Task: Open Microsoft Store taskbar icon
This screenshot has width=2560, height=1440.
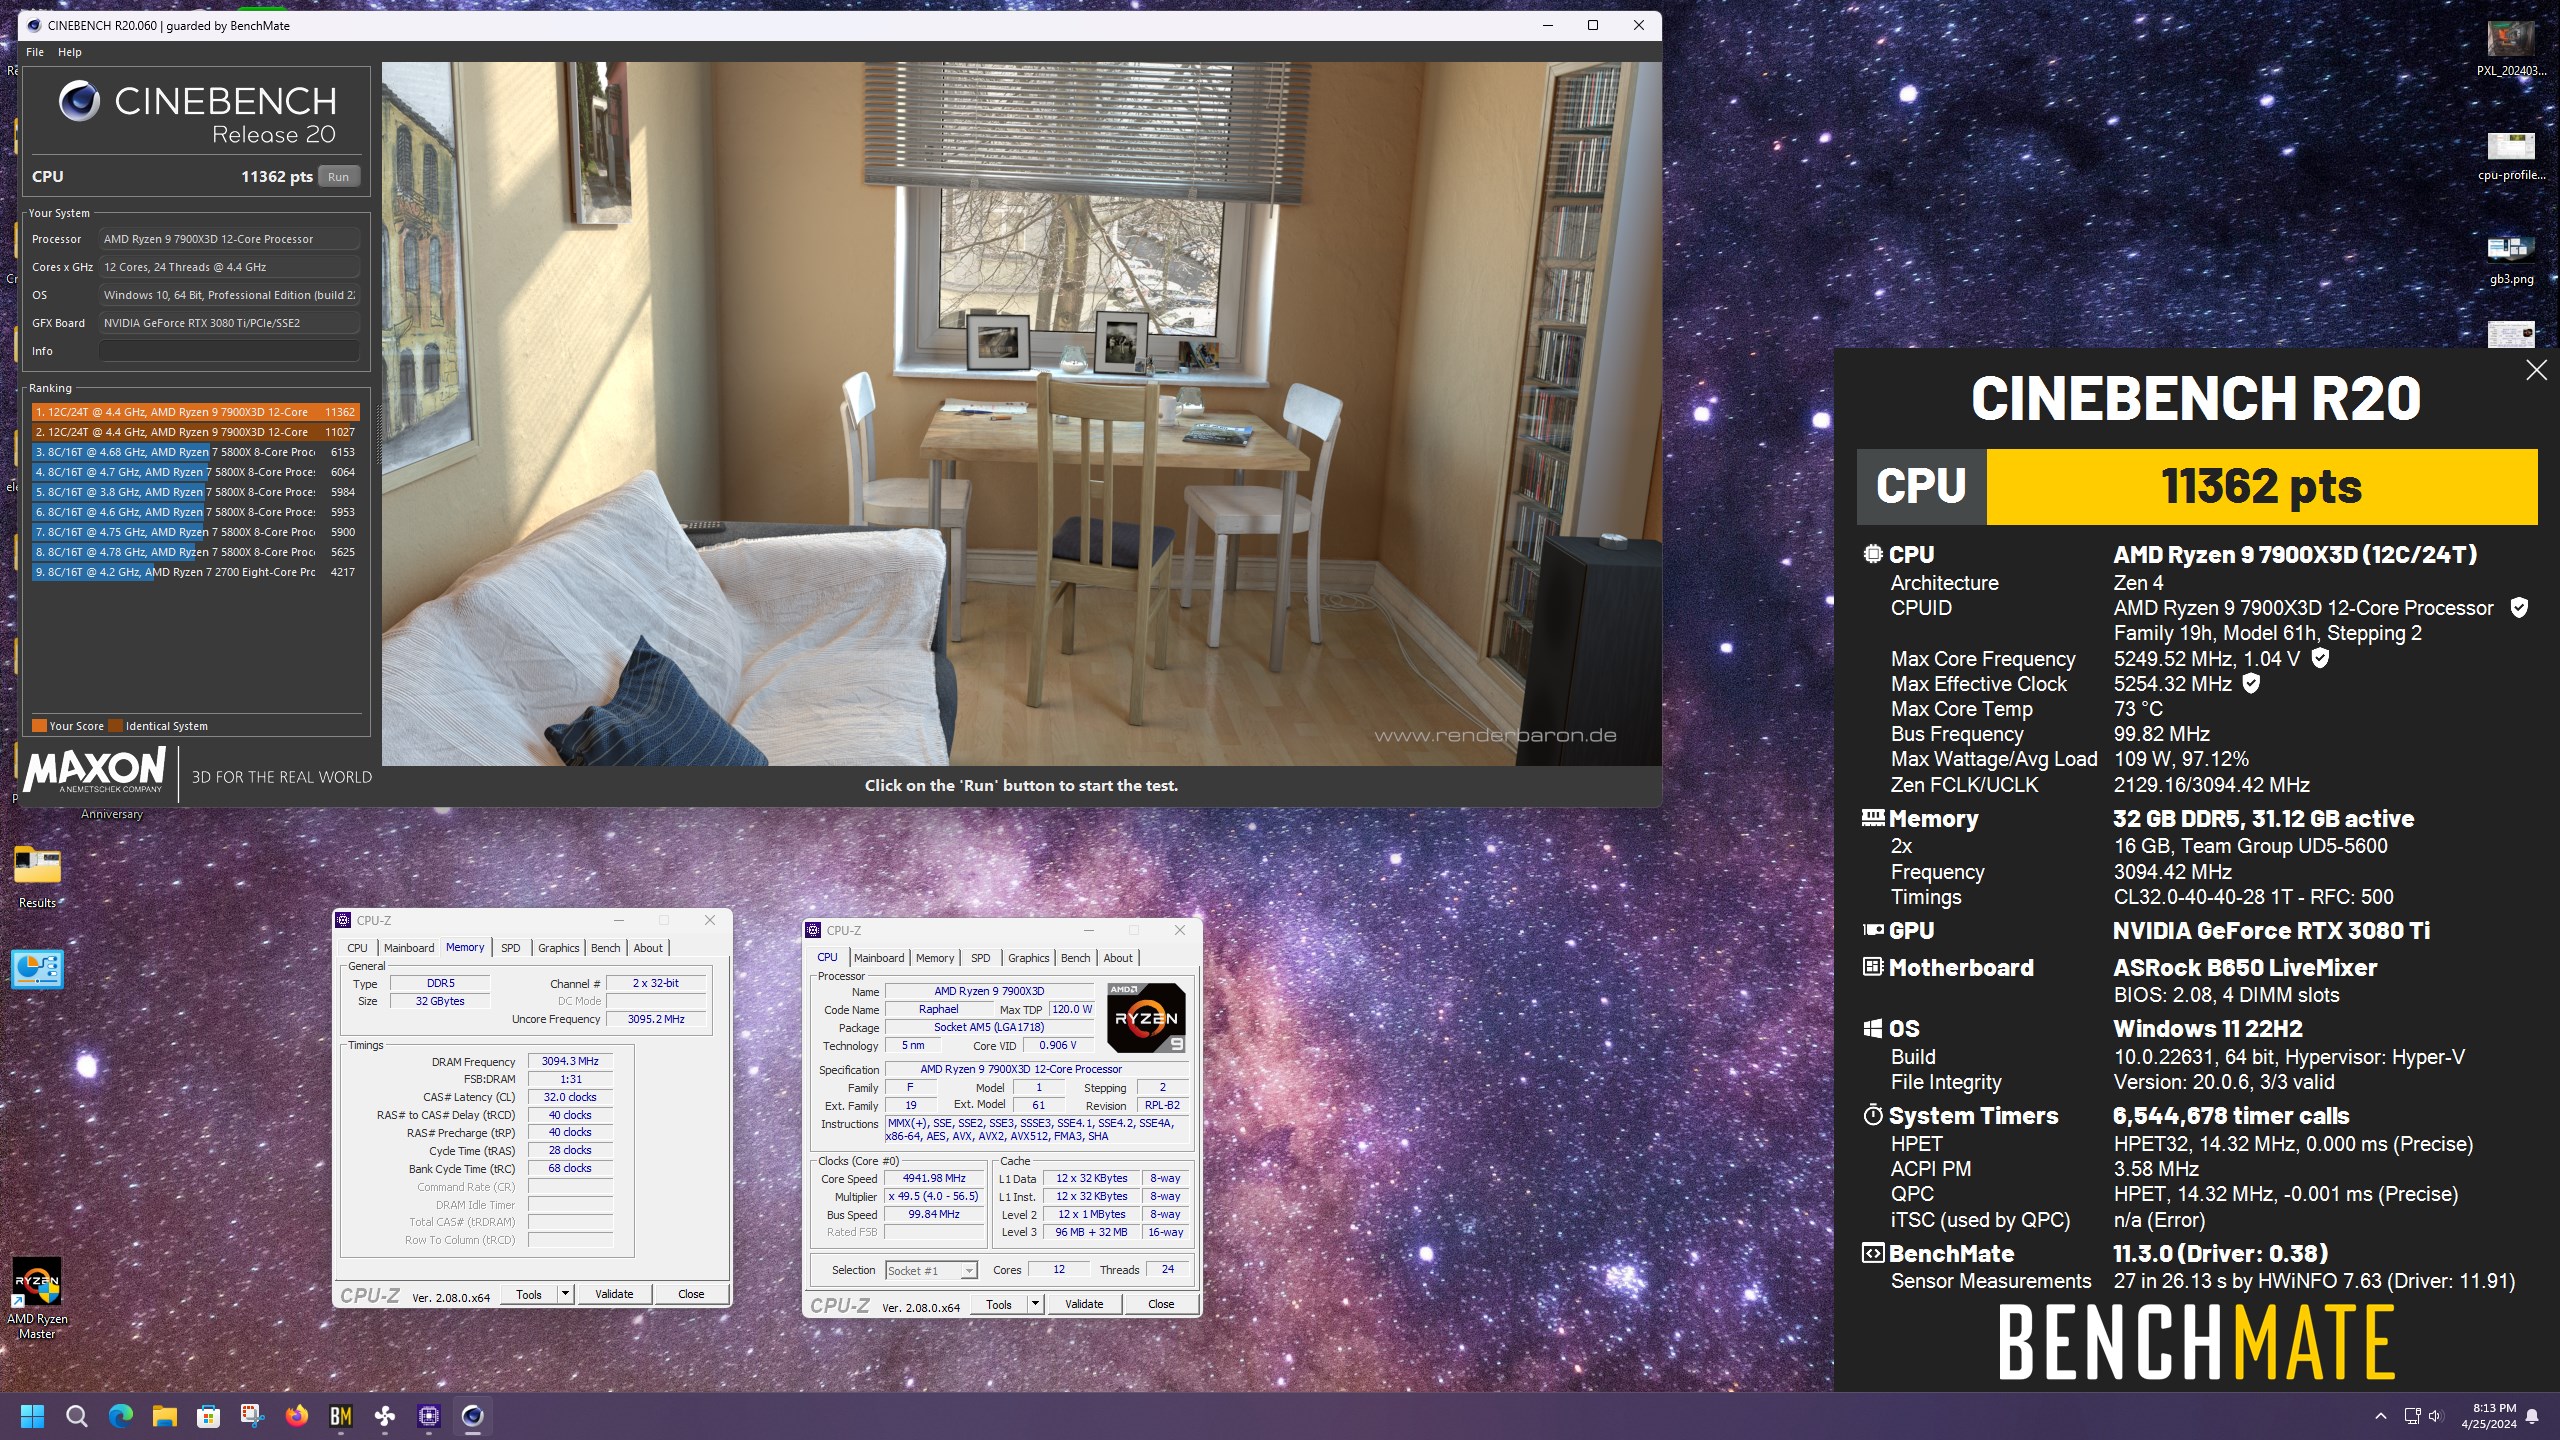Action: (209, 1416)
